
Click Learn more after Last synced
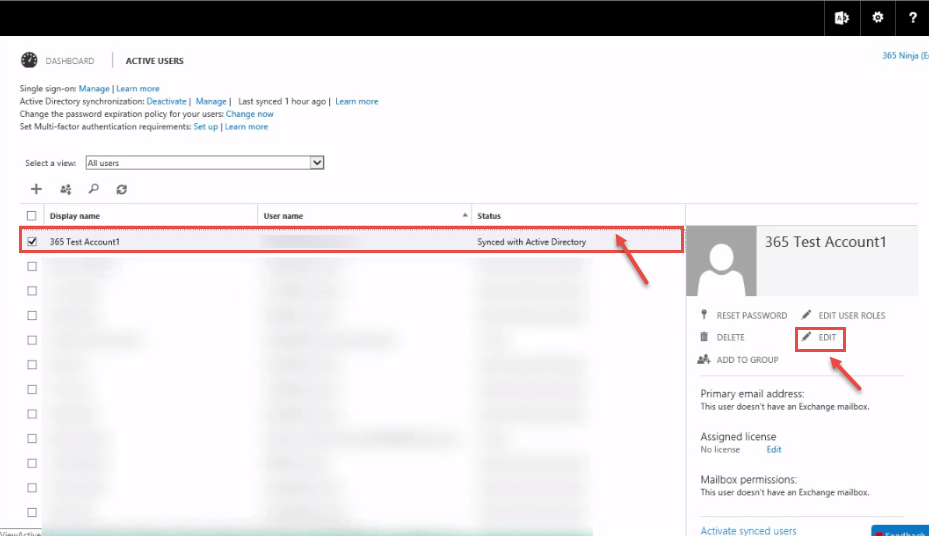tap(357, 101)
